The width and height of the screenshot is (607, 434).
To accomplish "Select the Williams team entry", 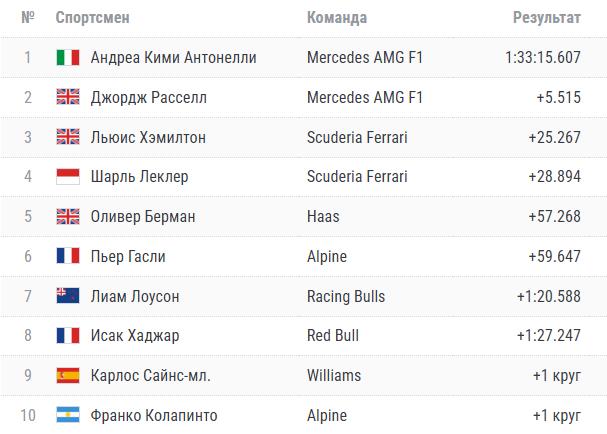I will pyautogui.click(x=334, y=376).
